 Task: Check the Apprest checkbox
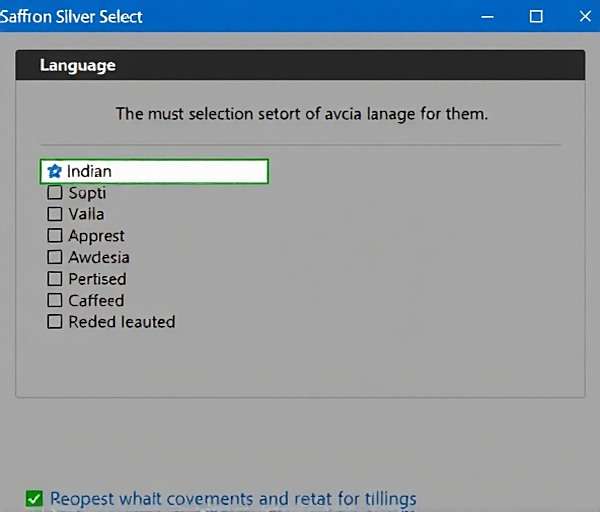click(55, 236)
